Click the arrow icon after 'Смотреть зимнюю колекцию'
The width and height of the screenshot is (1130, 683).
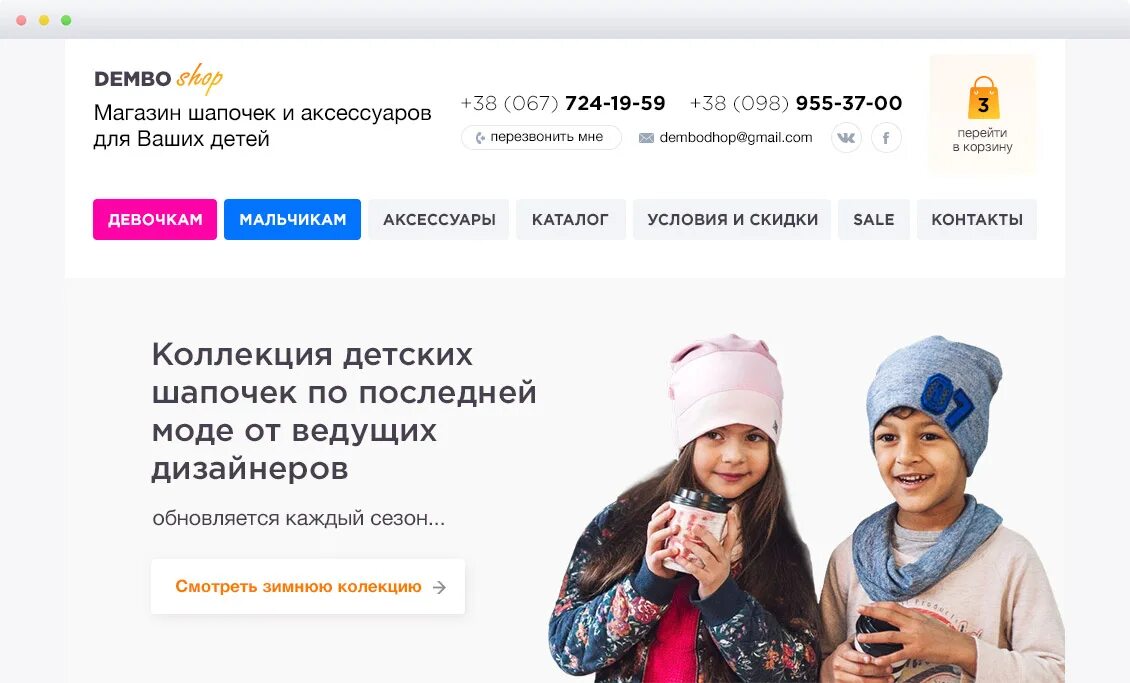click(439, 587)
